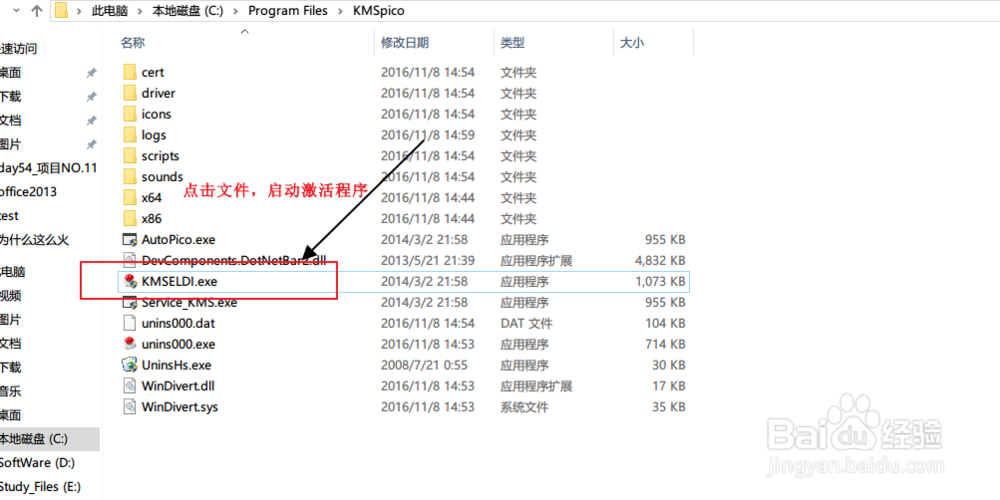Viewport: 1000px width, 500px height.
Task: Expand the chevron after Program Files in breadcrumb
Action: (341, 11)
